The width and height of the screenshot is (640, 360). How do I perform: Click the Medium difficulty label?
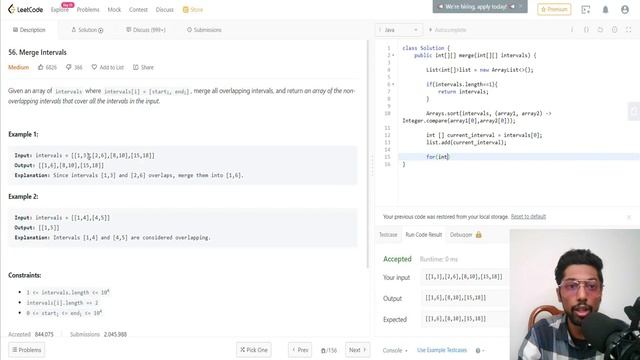[x=18, y=67]
